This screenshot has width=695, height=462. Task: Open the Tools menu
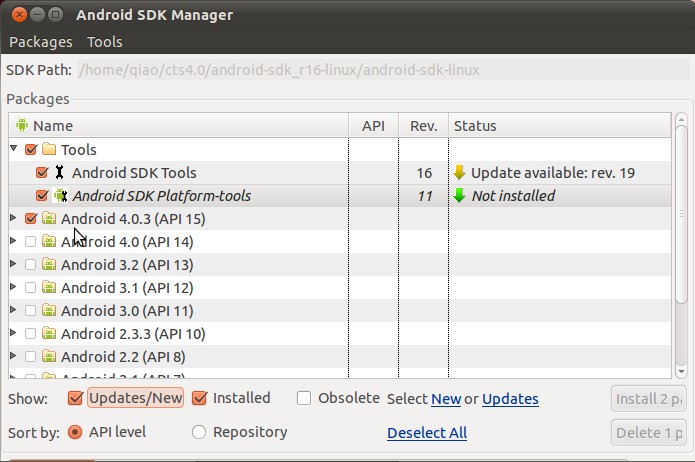click(105, 42)
